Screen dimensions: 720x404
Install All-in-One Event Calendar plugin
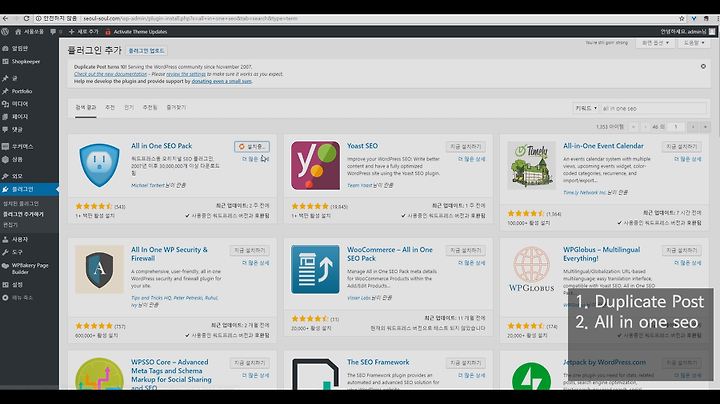click(681, 146)
